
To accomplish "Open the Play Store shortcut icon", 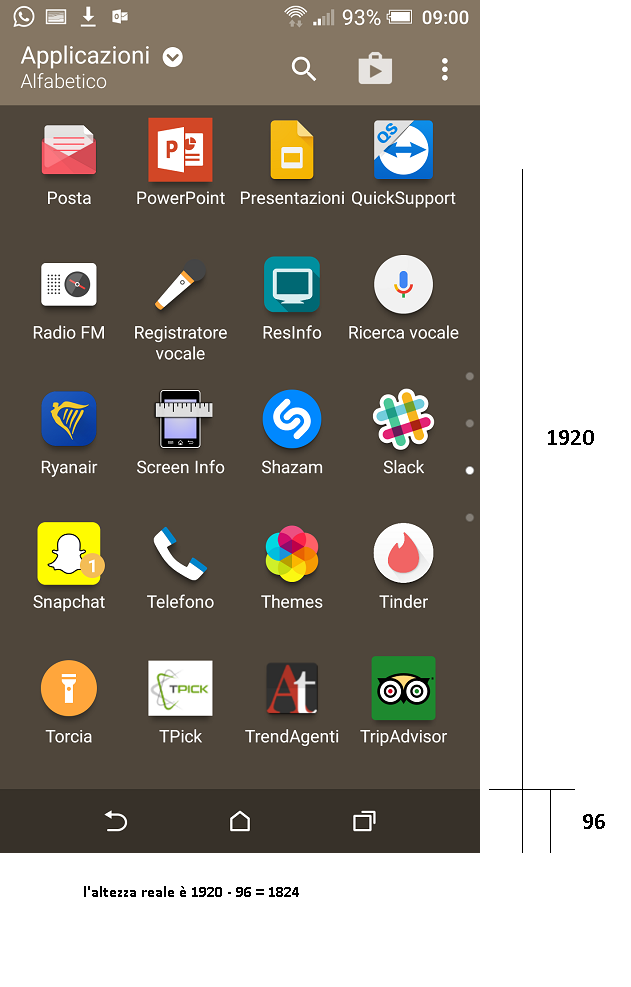I will coord(375,69).
